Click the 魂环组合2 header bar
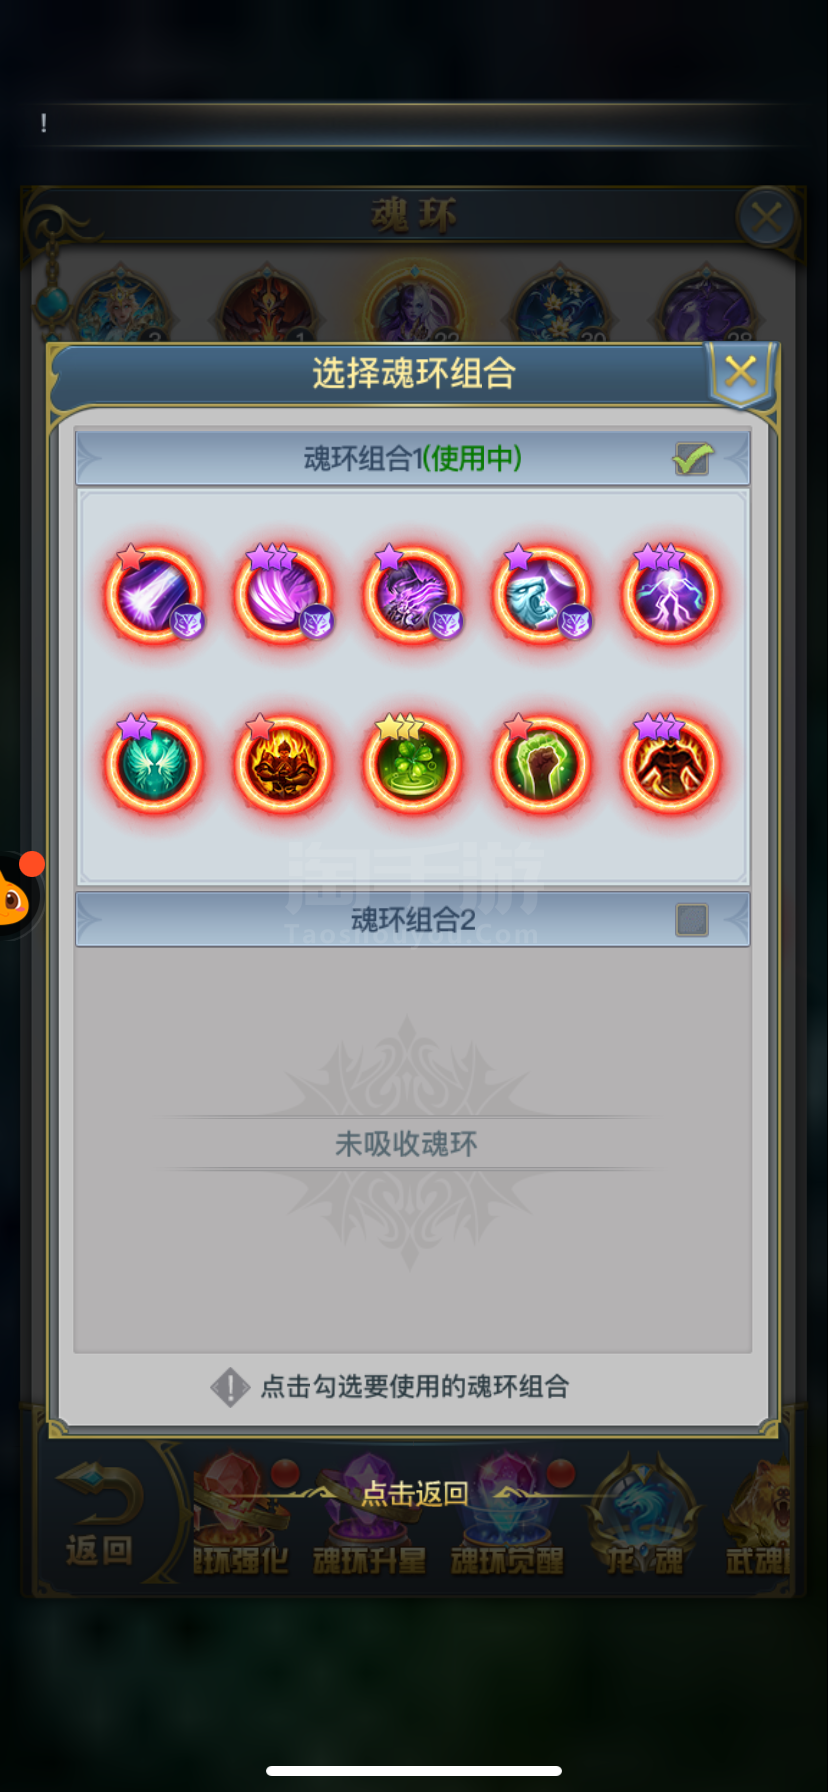The width and height of the screenshot is (828, 1792). pyautogui.click(x=412, y=919)
